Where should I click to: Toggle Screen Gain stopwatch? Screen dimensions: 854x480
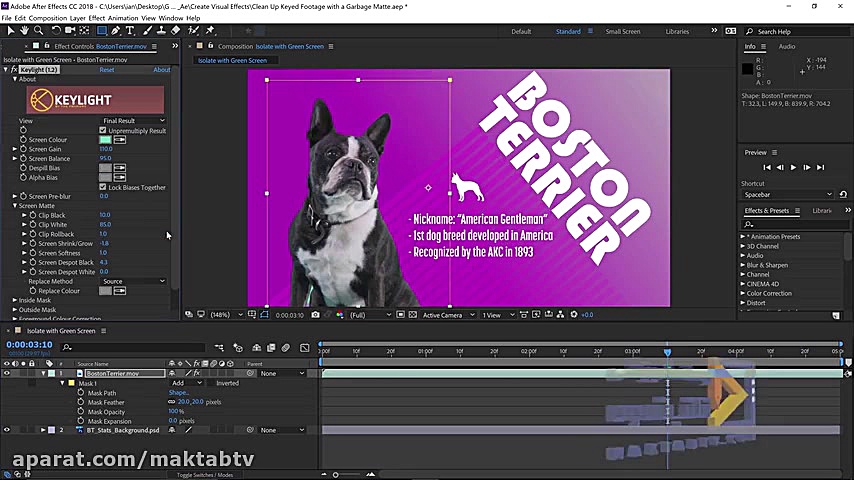click(x=23, y=149)
